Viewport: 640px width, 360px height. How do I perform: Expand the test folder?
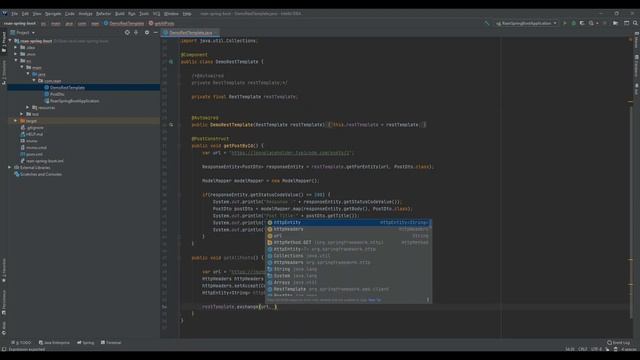[x=22, y=114]
